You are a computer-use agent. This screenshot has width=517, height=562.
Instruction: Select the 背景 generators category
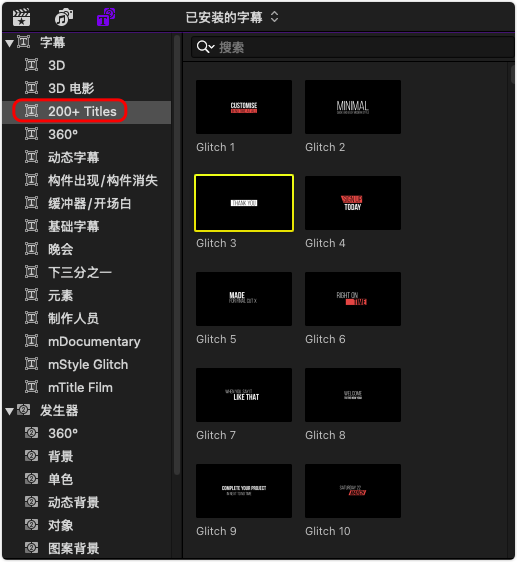pyautogui.click(x=86, y=456)
